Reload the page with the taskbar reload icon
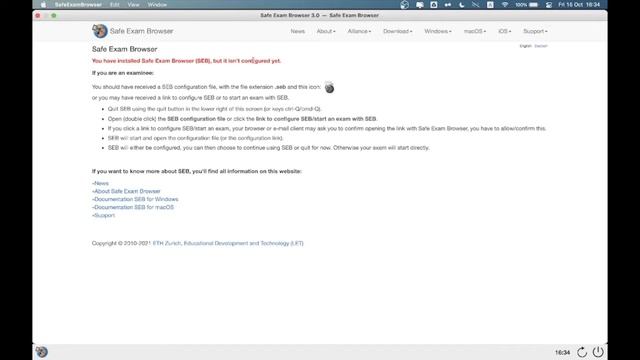The width and height of the screenshot is (640, 360). tap(582, 352)
